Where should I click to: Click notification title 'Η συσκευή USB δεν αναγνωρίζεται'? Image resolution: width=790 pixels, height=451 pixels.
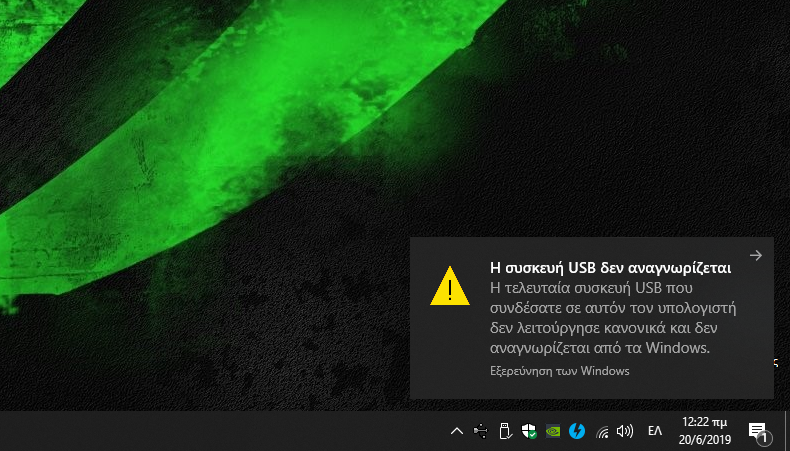tap(610, 268)
